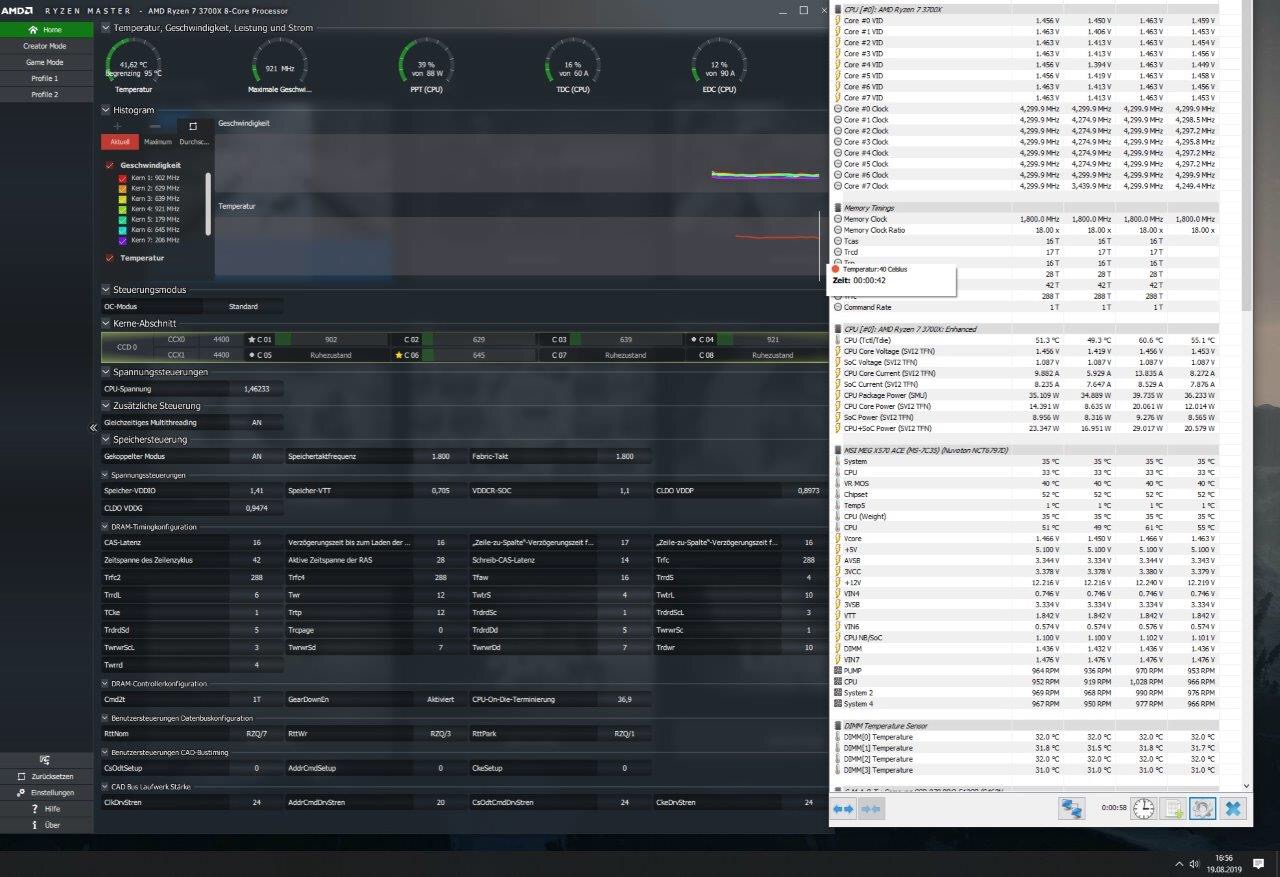Collapse the Histogram section
Screen dimensions: 1280x877
tap(106, 110)
